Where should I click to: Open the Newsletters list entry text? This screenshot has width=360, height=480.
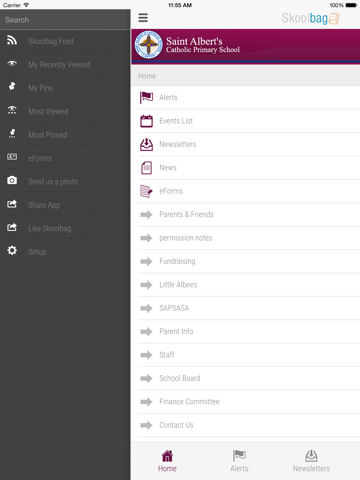pos(178,144)
